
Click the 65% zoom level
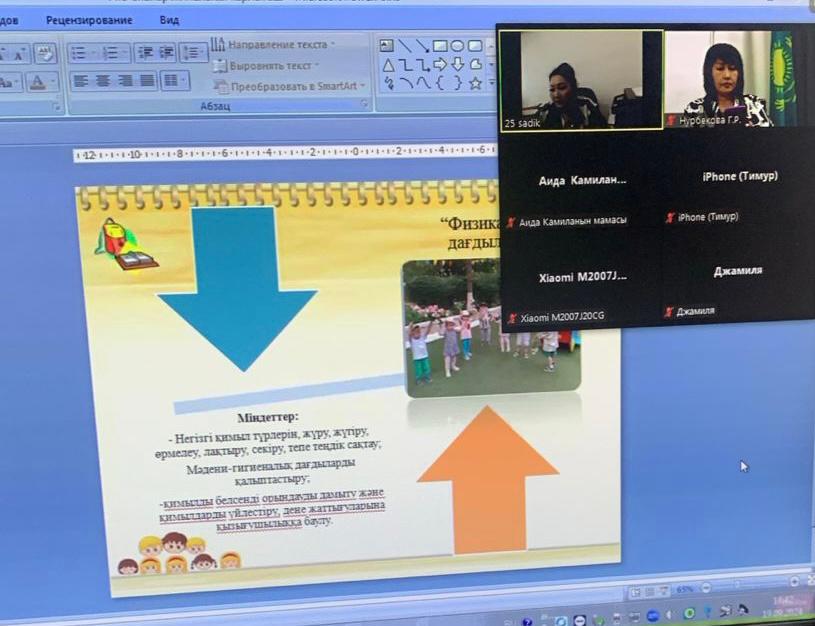685,591
